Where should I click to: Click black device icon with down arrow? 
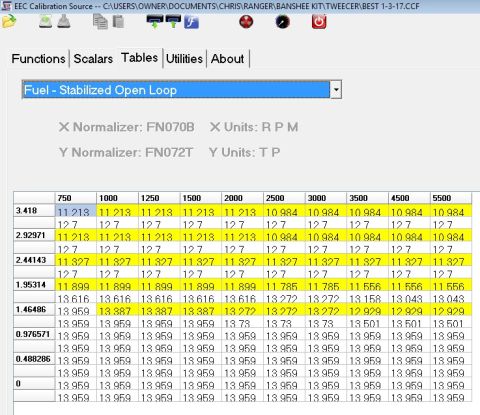pyautogui.click(x=155, y=22)
